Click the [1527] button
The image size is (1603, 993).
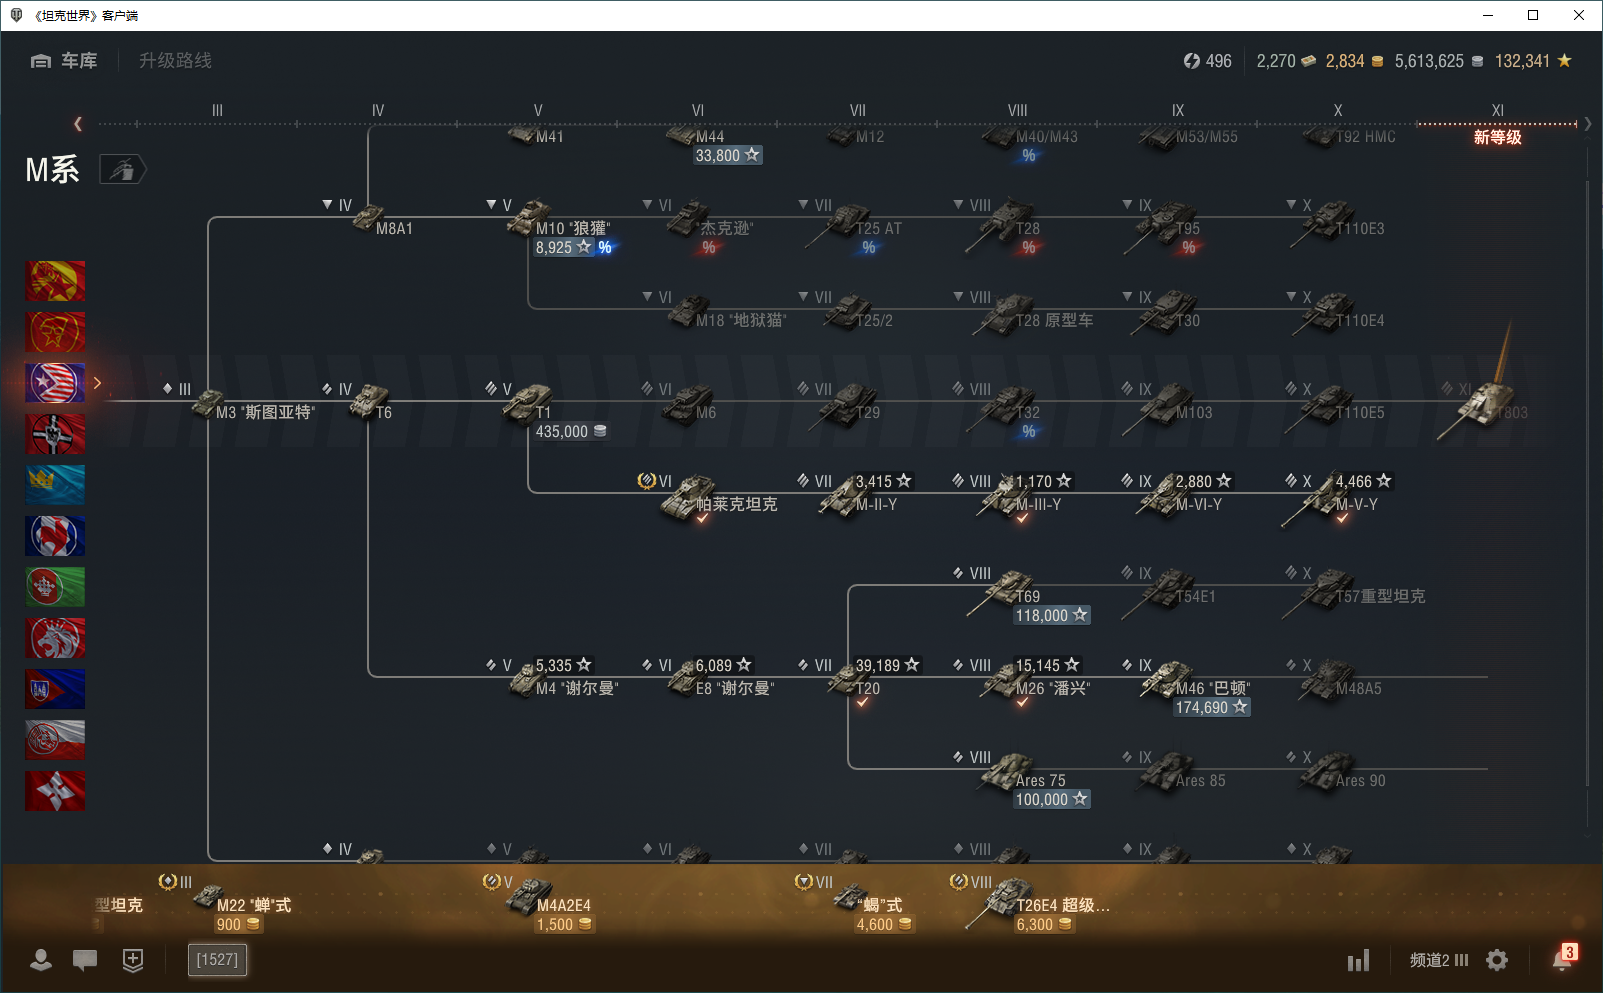[x=217, y=960]
